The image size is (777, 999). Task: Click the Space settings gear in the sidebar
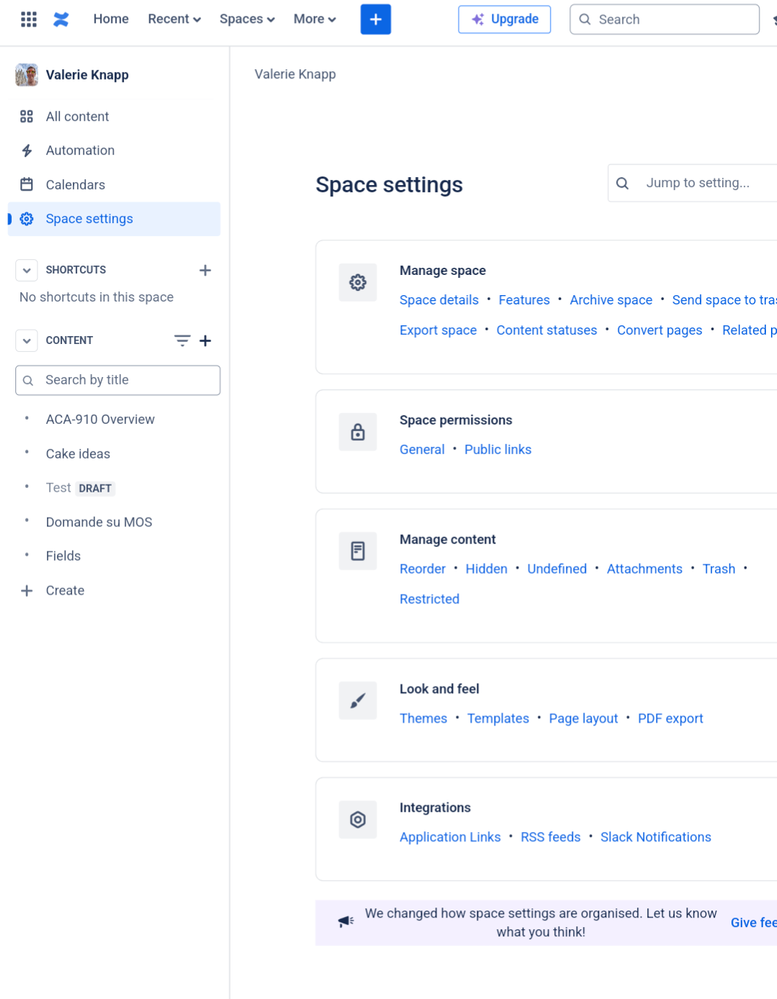(26, 218)
